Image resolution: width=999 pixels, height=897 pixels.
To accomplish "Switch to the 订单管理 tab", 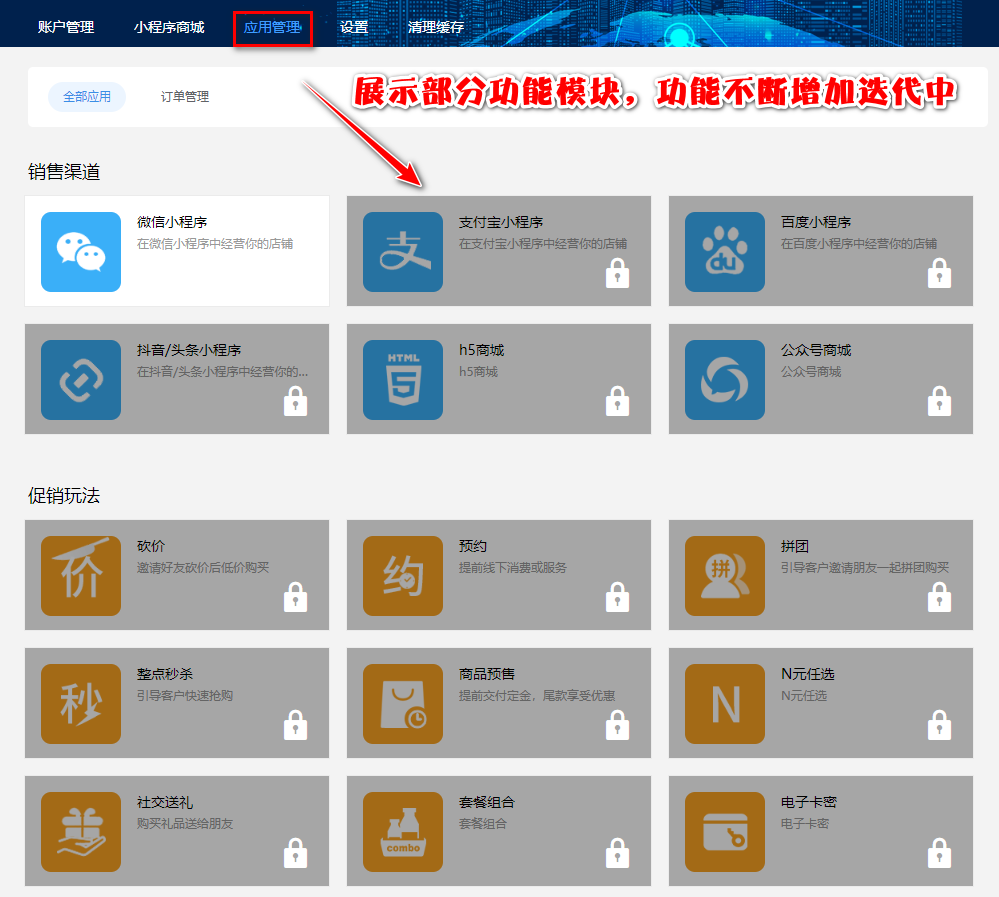I will pyautogui.click(x=185, y=97).
